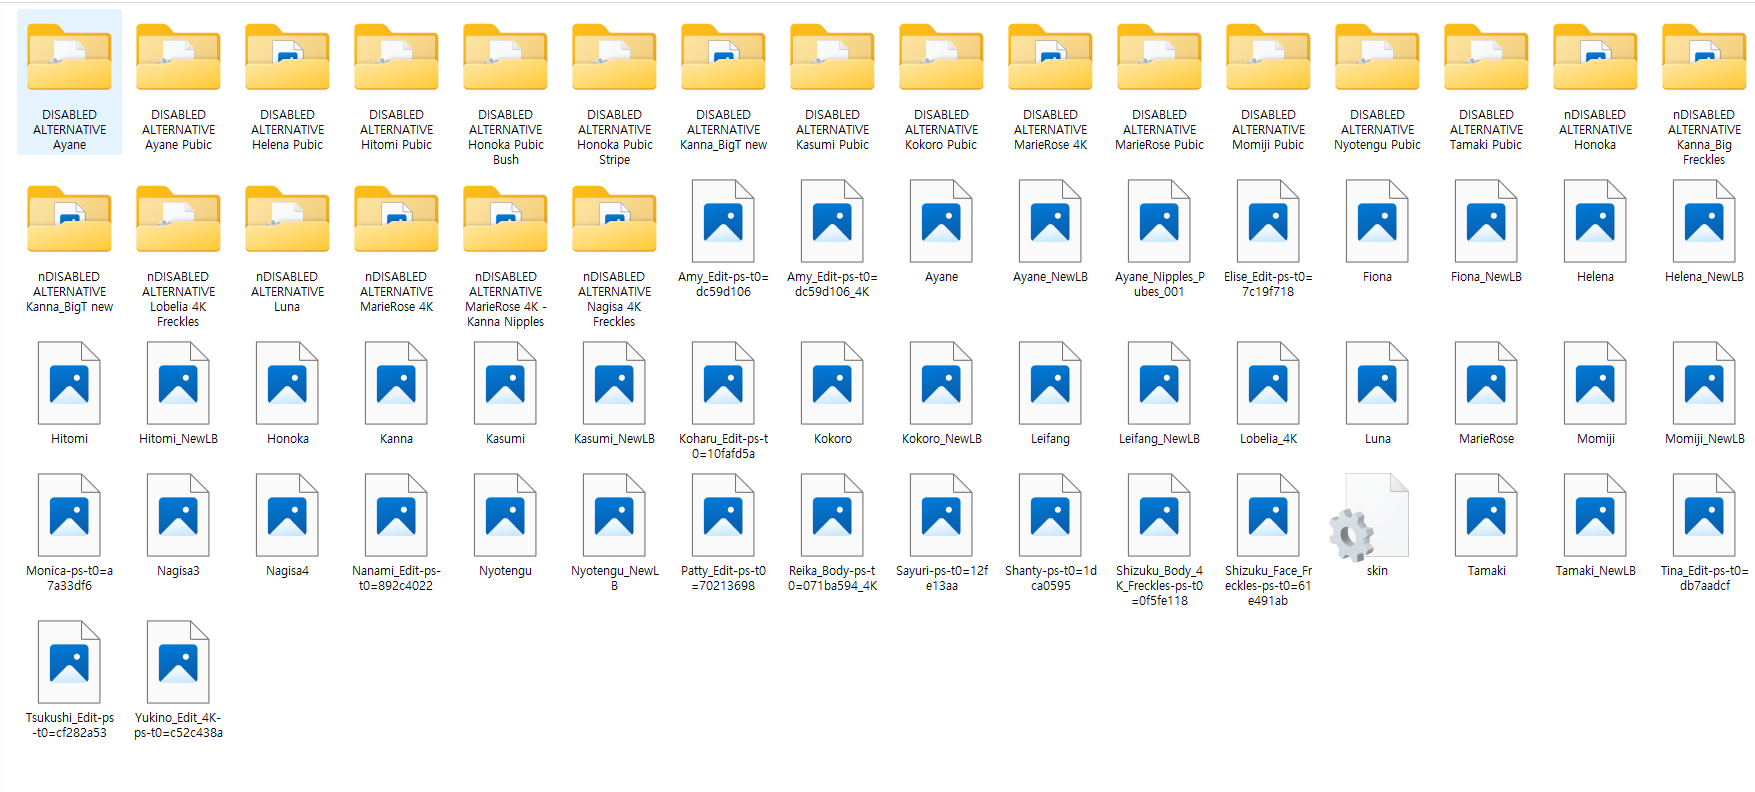Click 'DISABLED ALTERNATIVE Honoka Pubic Bush' label
1755x792 pixels.
point(505,137)
